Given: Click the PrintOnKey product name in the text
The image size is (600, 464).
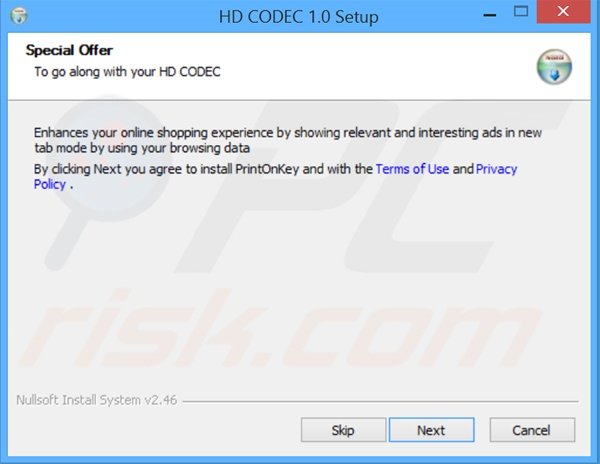Looking at the screenshot, I should (267, 169).
